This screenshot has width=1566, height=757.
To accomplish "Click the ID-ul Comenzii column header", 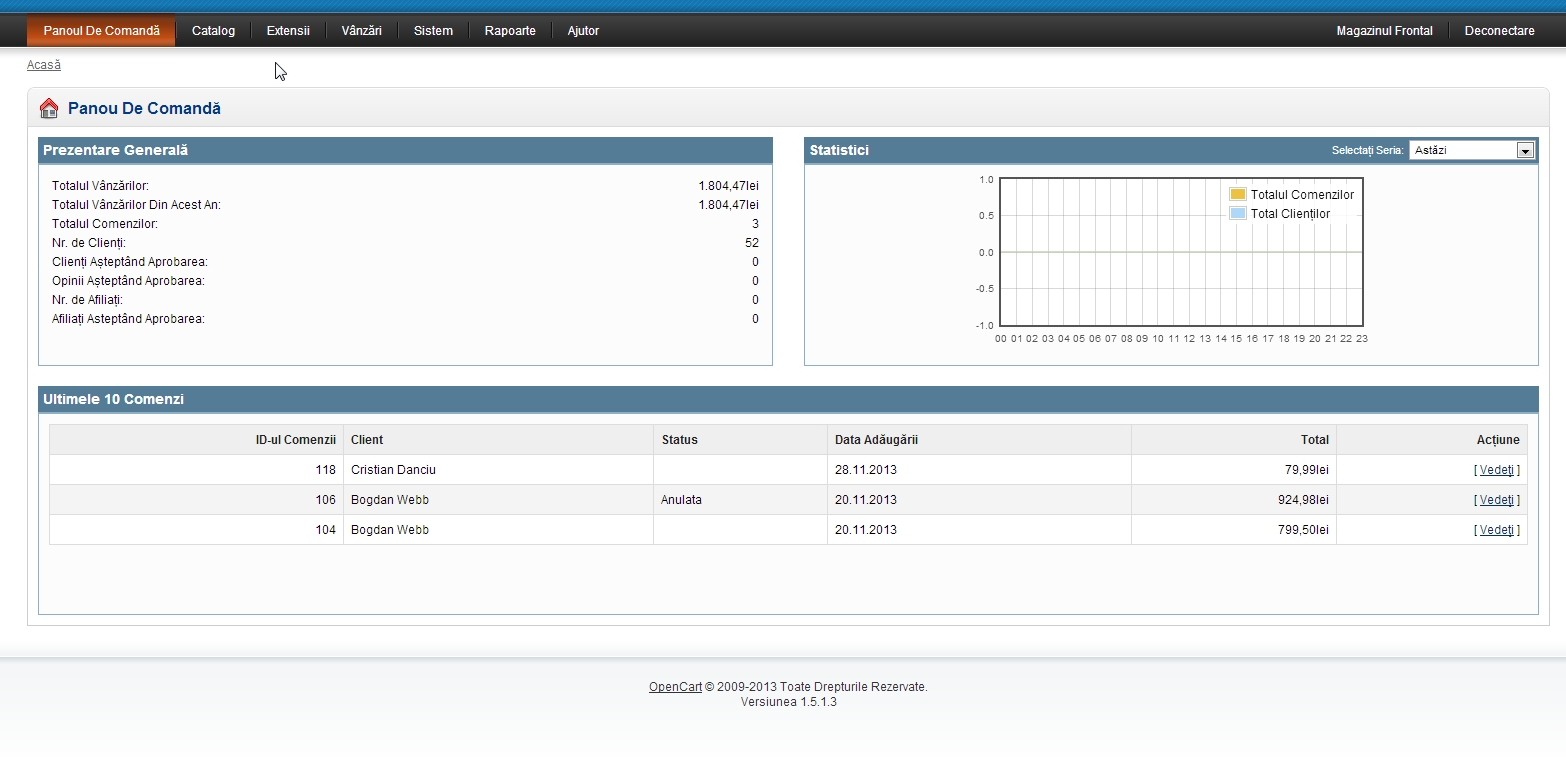I will [295, 440].
